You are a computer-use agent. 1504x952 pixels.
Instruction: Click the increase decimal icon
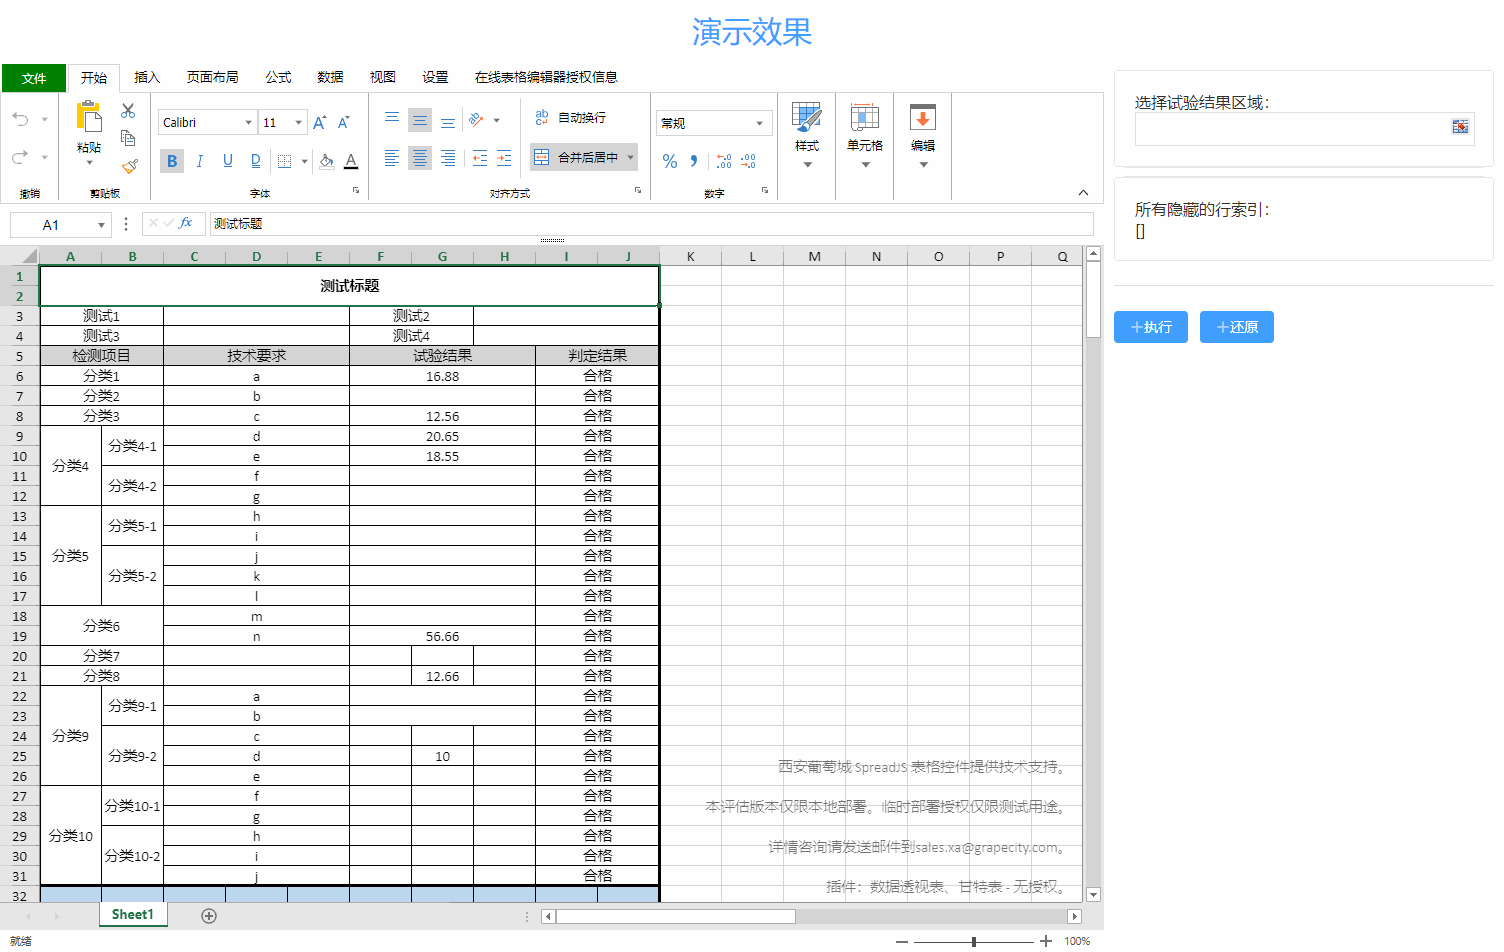(x=722, y=161)
